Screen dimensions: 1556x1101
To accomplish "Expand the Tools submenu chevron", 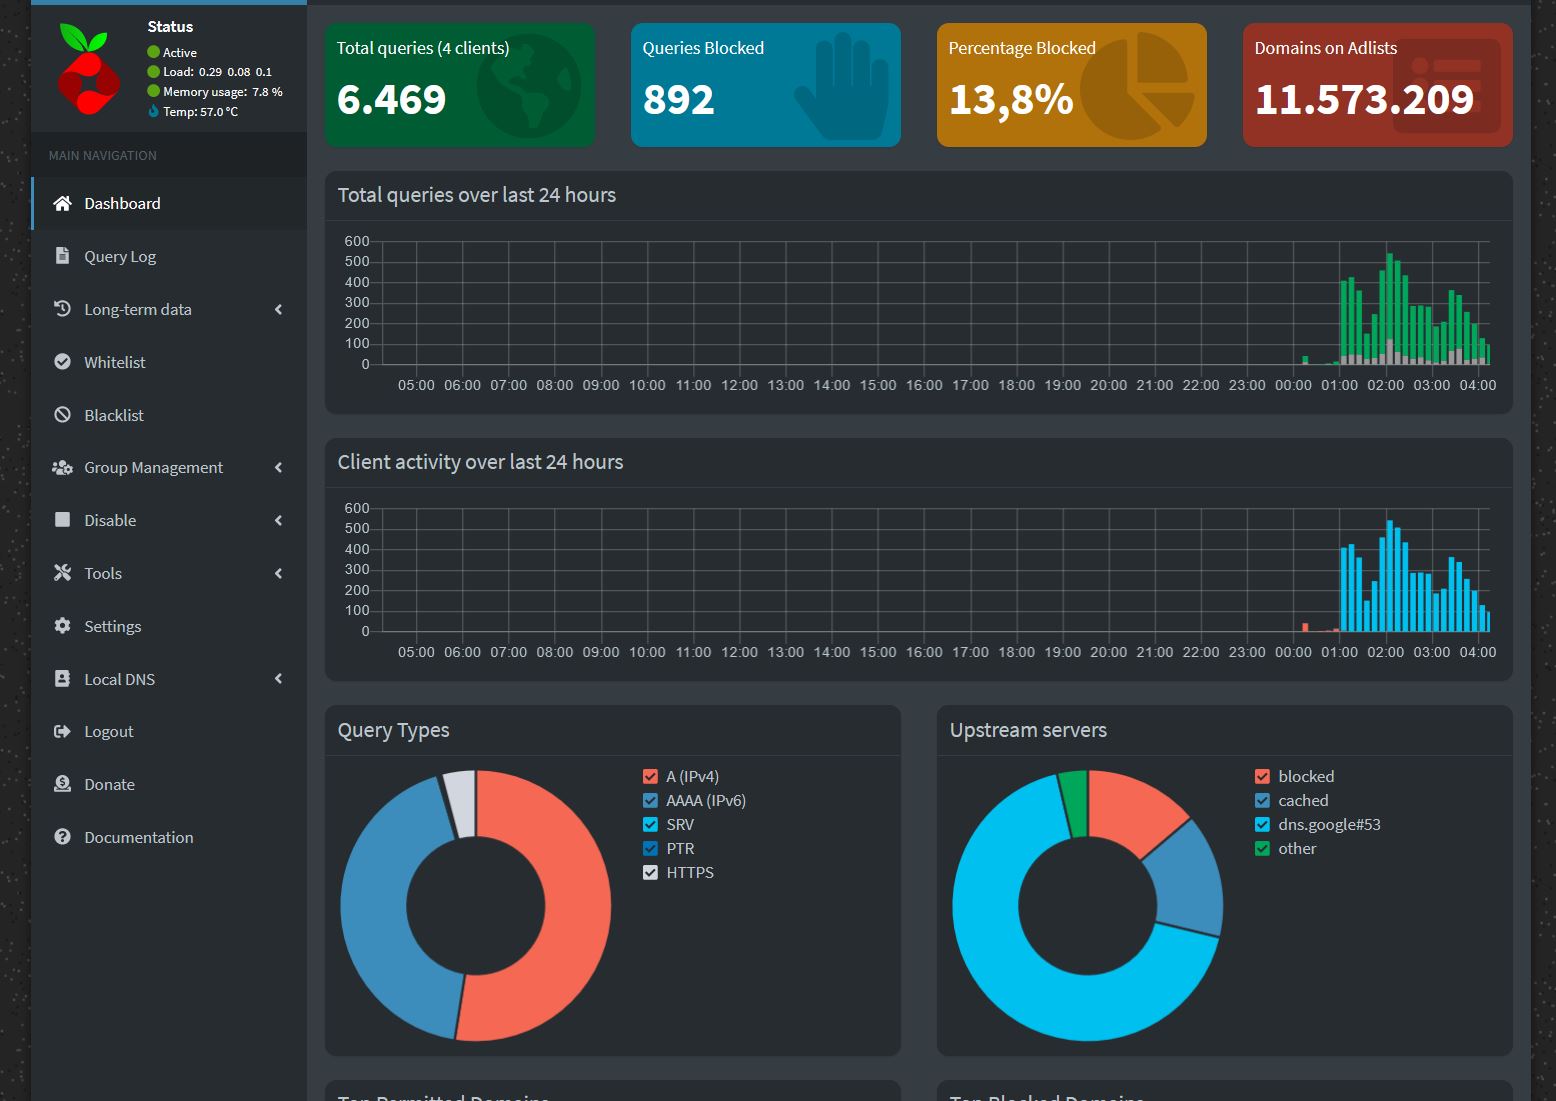I will tap(279, 573).
